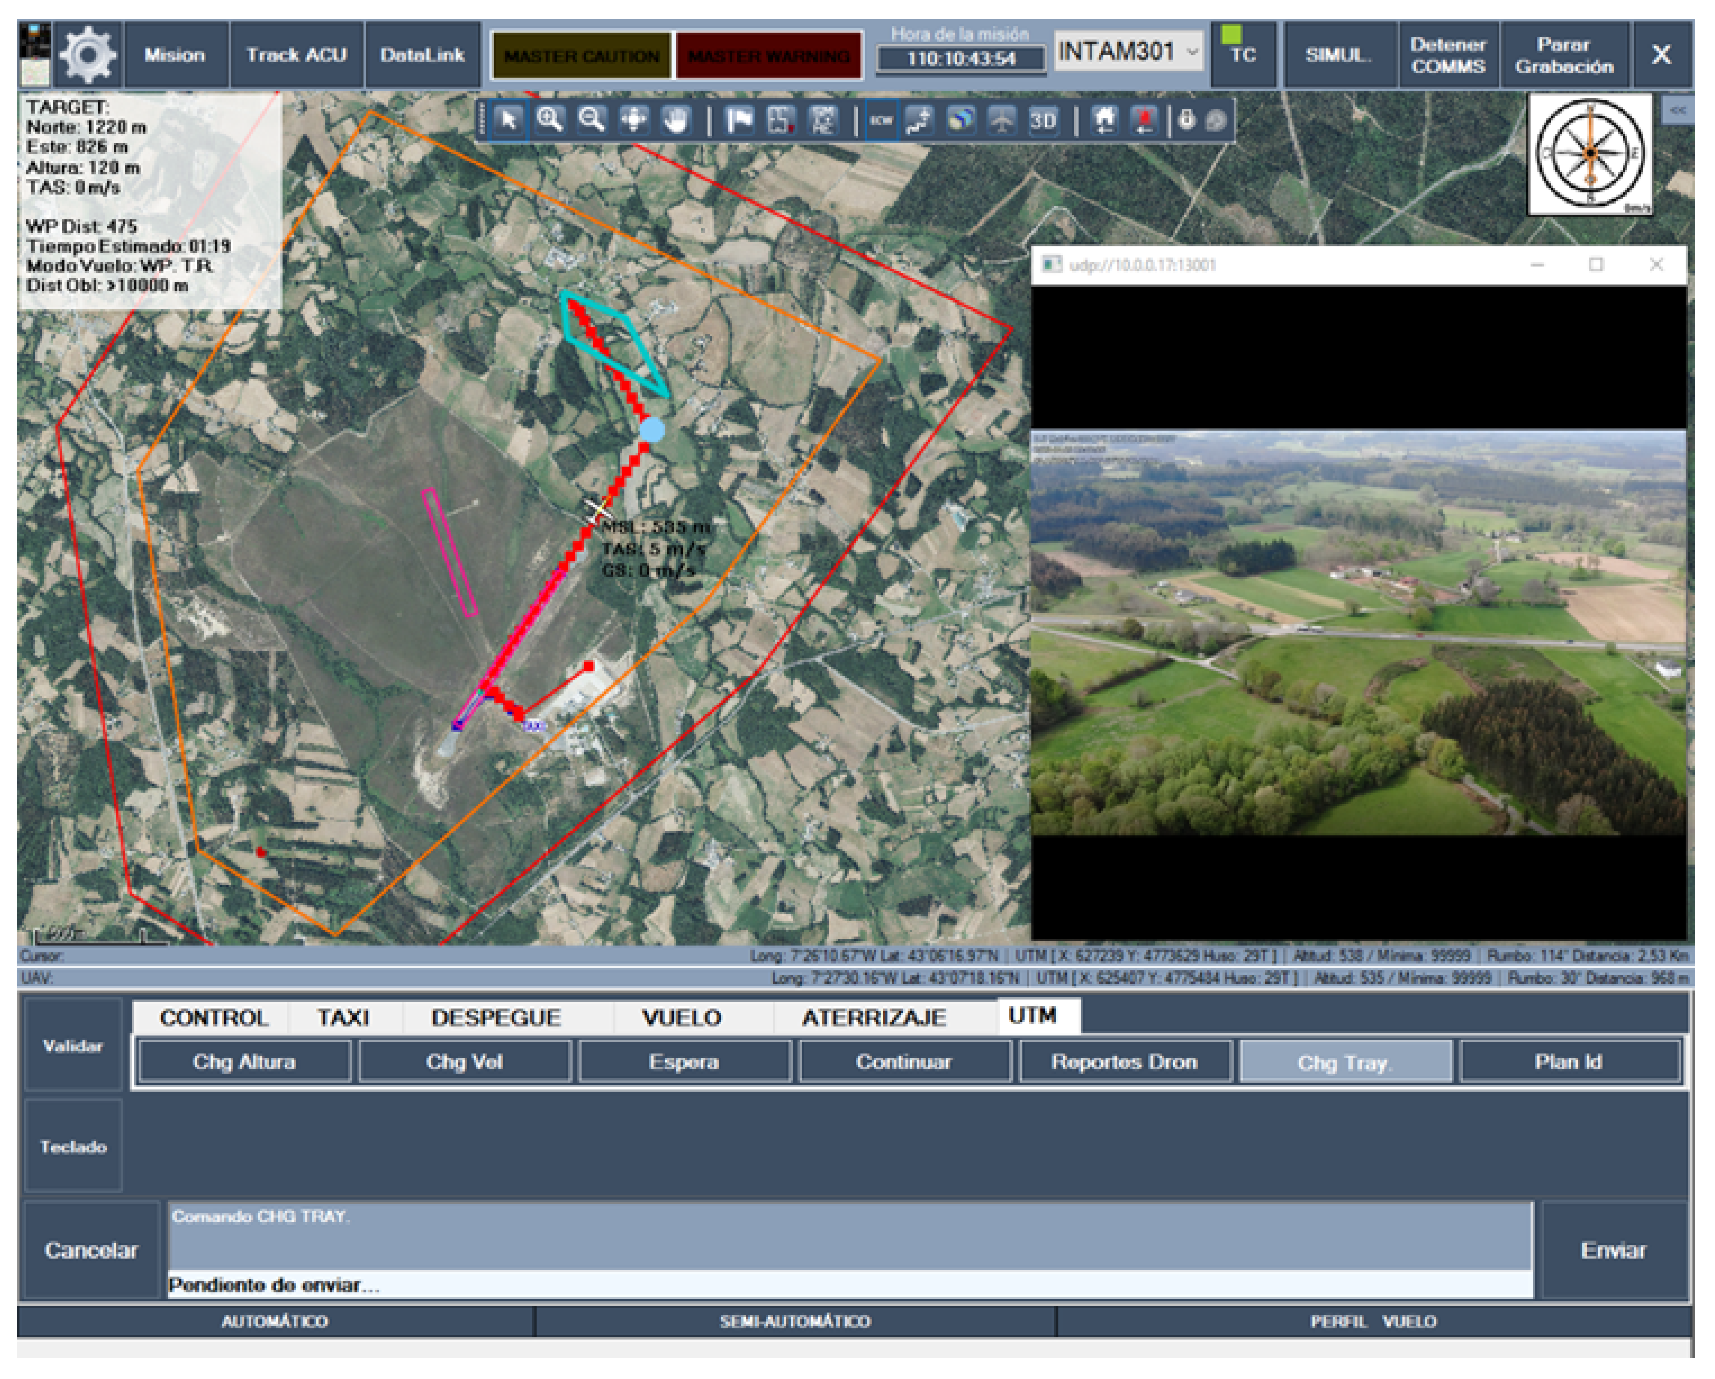Click the Chg Altura button
1715x1379 pixels.
244,1062
